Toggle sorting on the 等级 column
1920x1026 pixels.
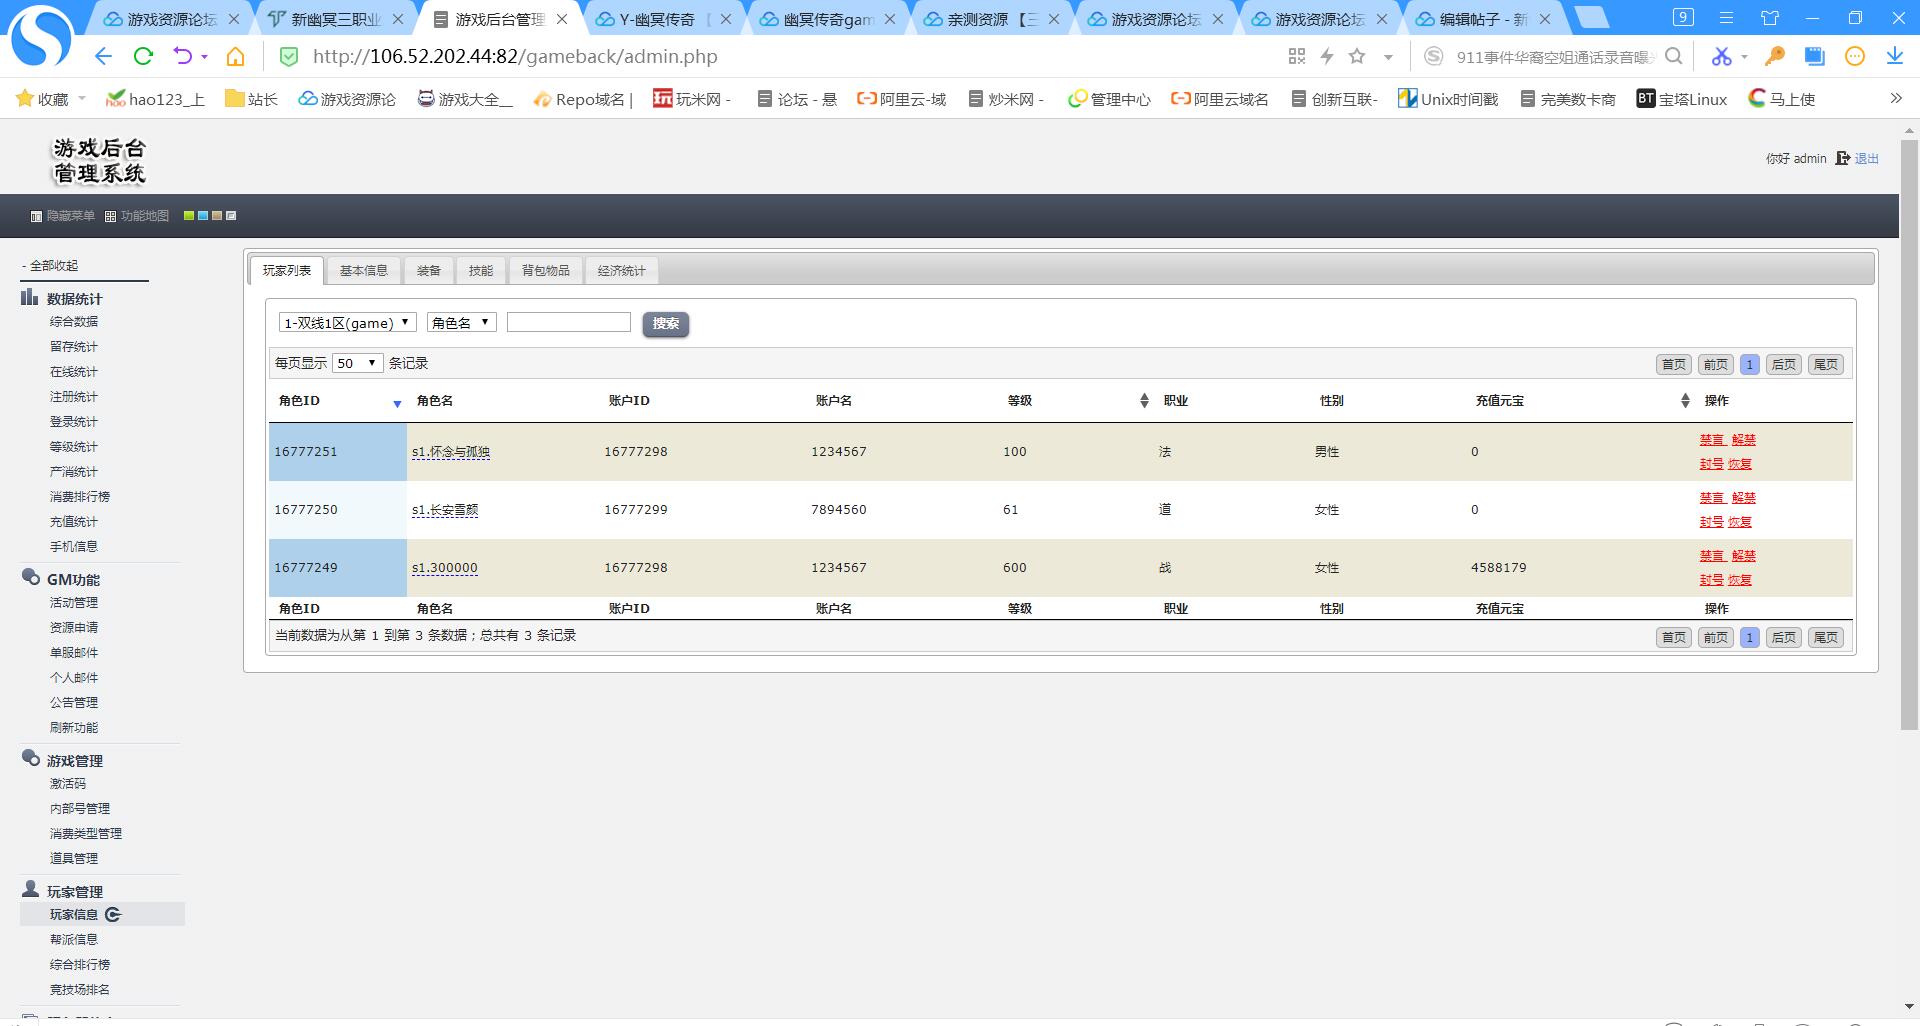pyautogui.click(x=1144, y=401)
